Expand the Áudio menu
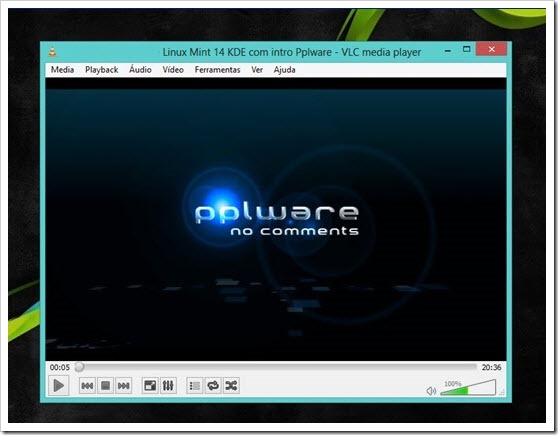This screenshot has height=435, width=558. click(140, 70)
